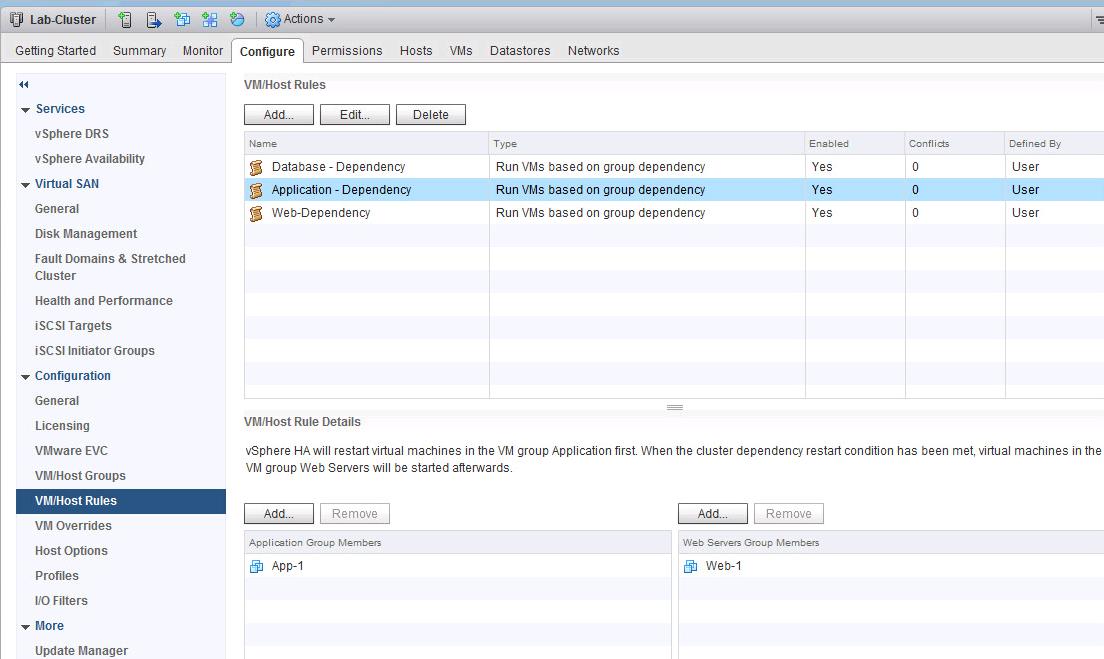Collapse the navigation pane with double-arrow icon
Screen dimensions: 1104x659
[x=24, y=85]
